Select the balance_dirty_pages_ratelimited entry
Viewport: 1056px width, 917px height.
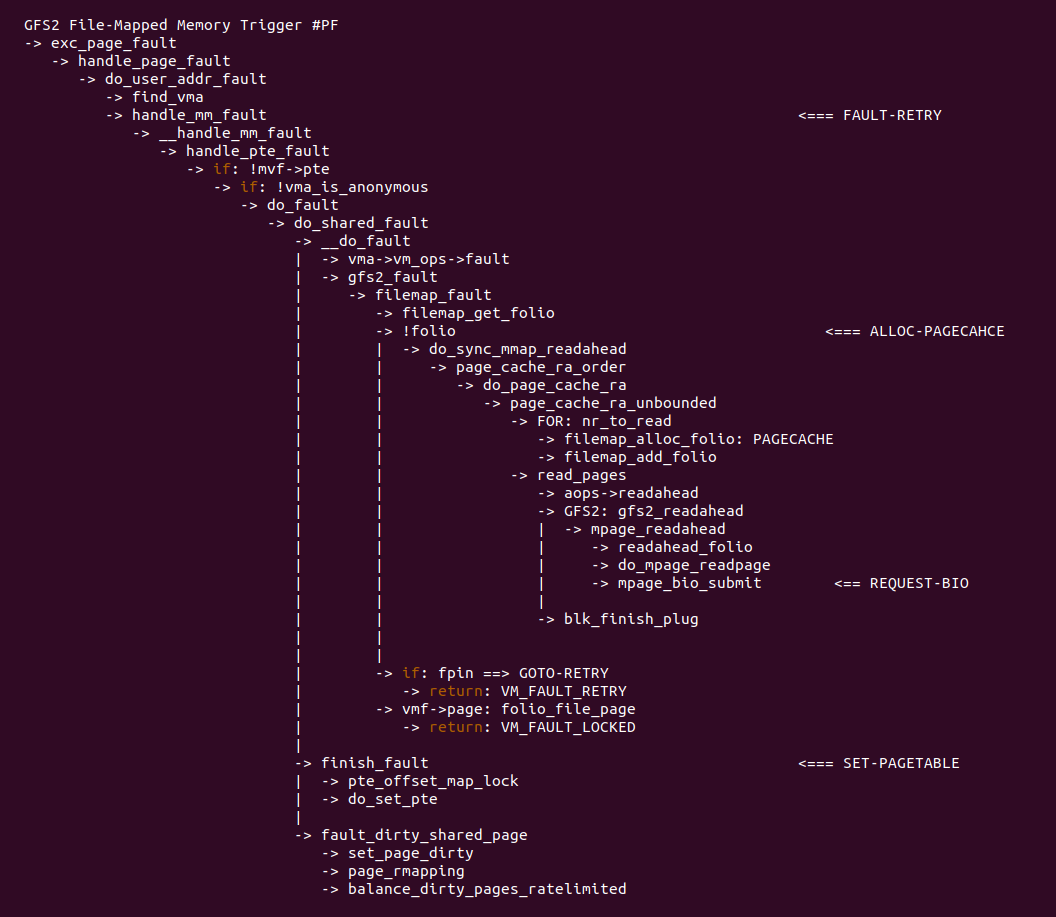click(x=487, y=889)
